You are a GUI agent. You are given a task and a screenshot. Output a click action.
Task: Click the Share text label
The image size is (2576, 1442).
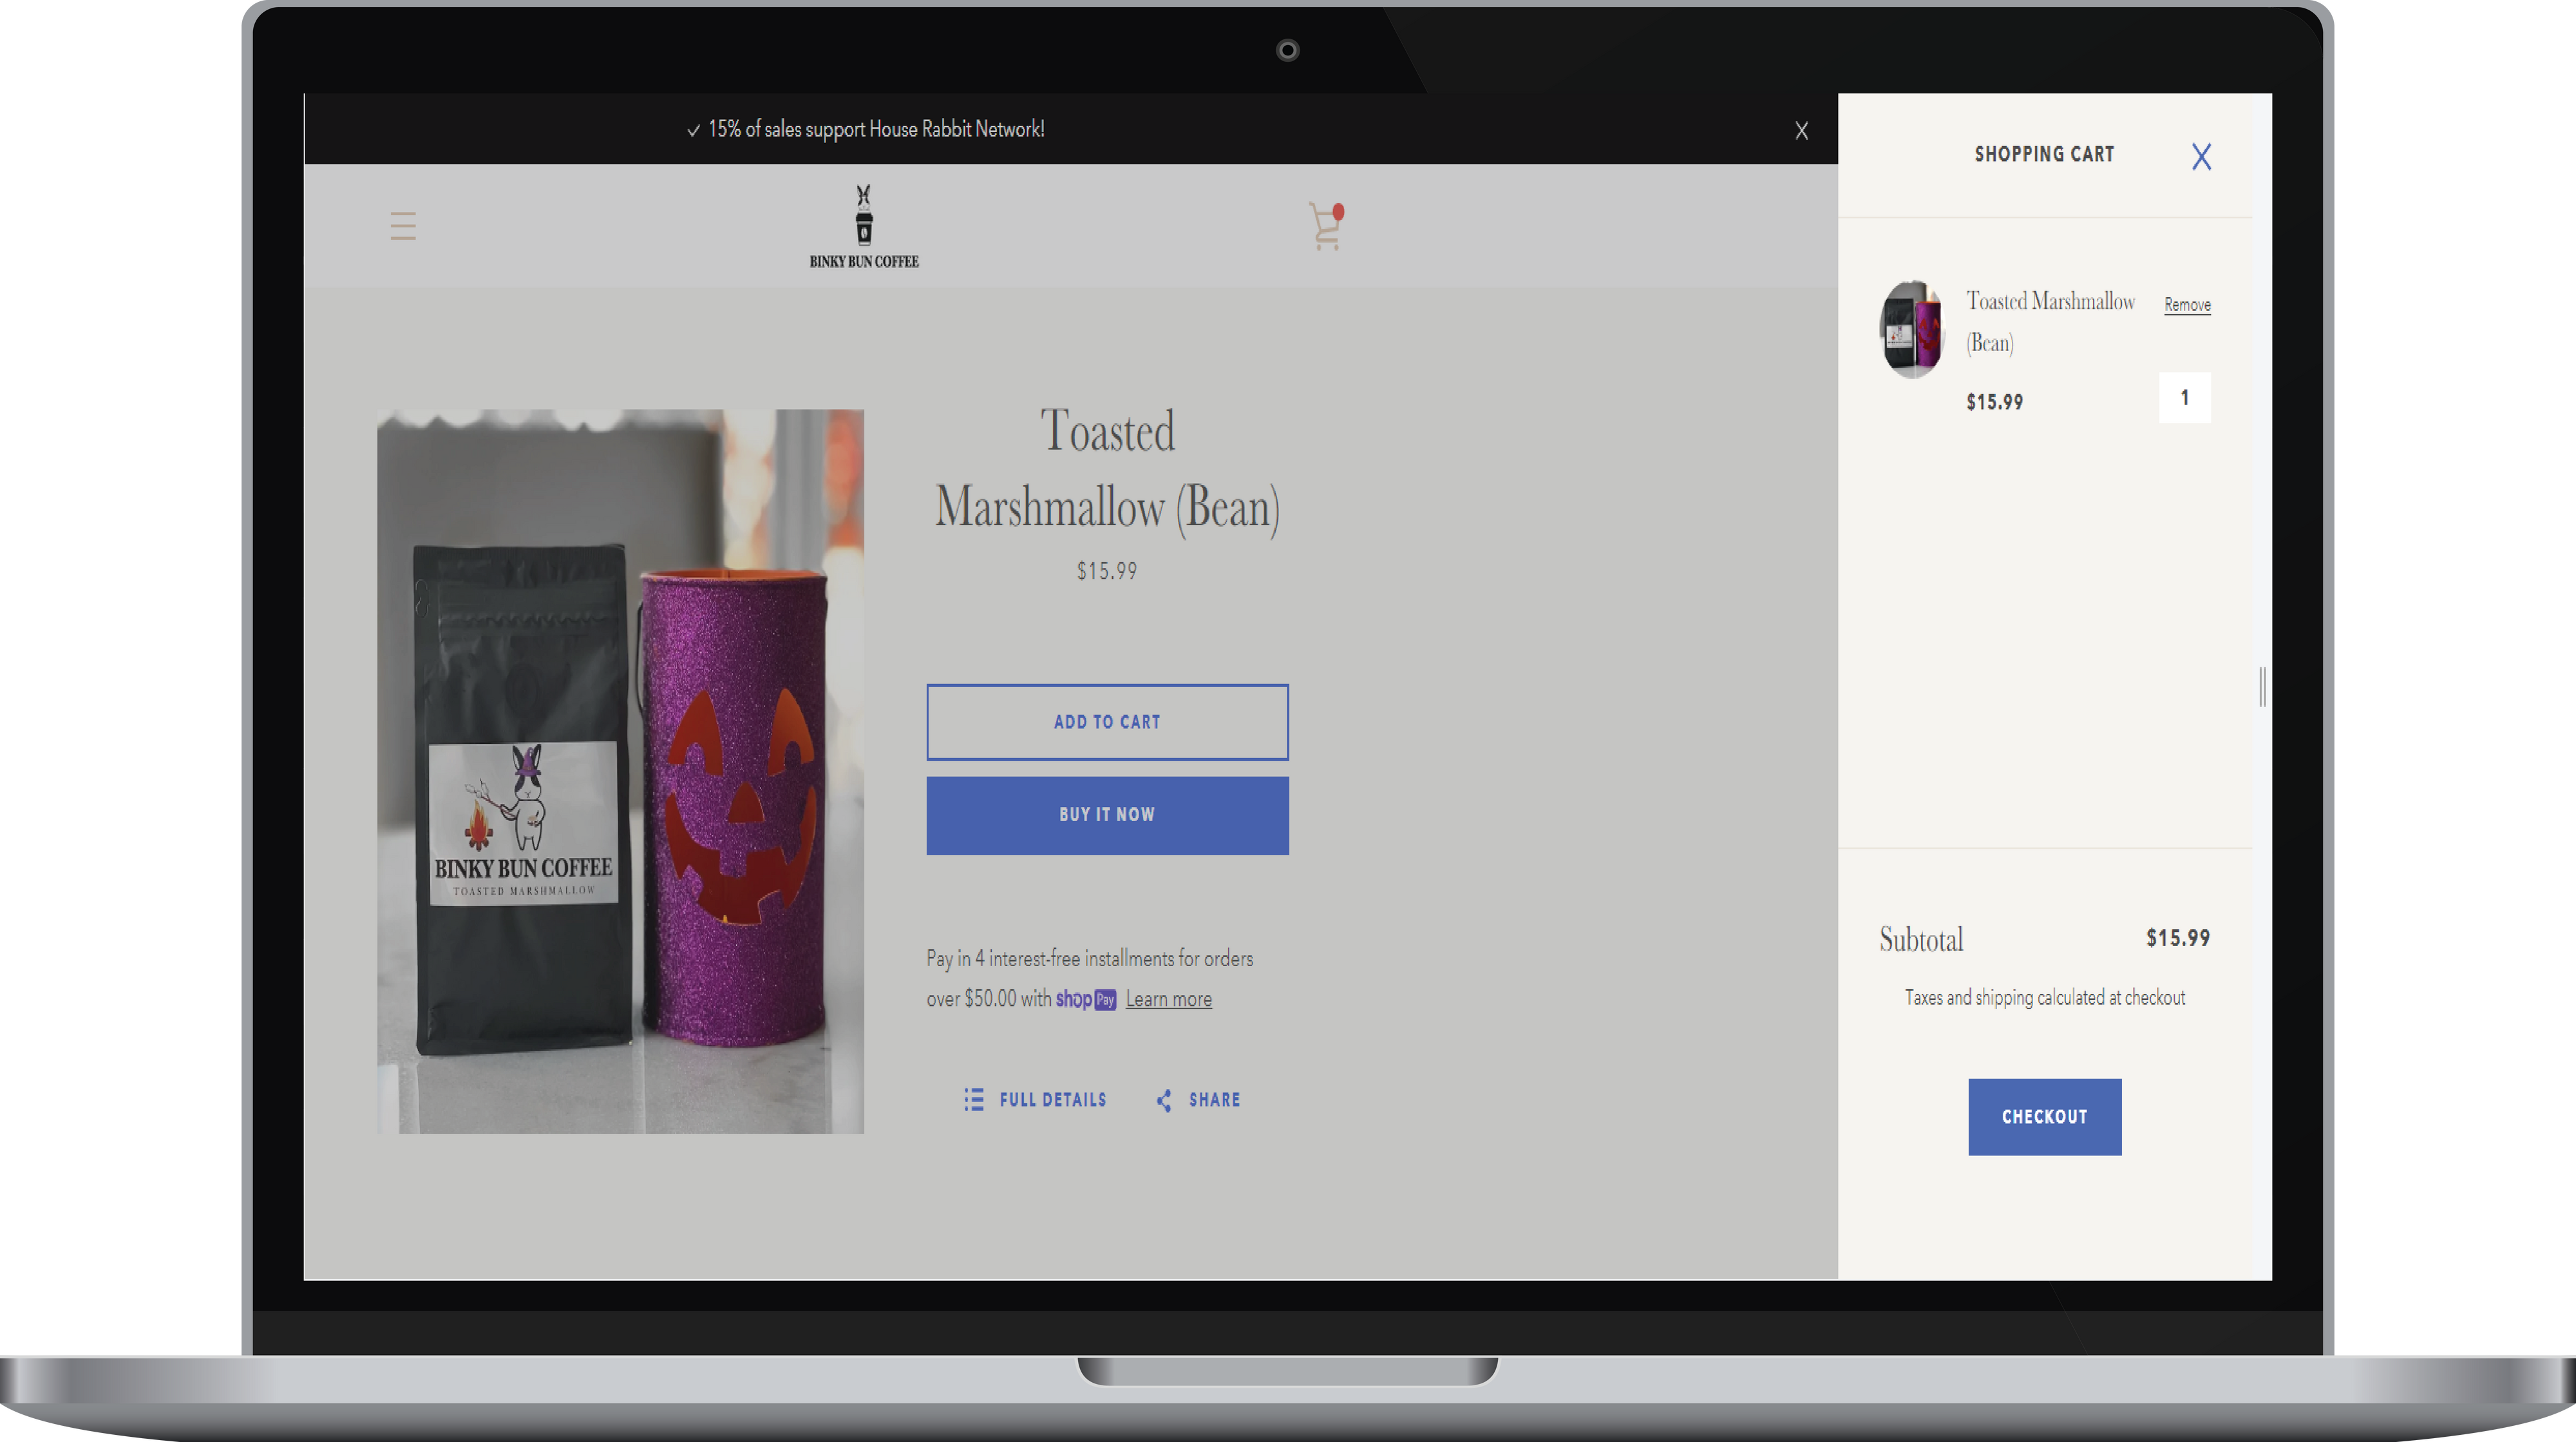[x=1214, y=1100]
